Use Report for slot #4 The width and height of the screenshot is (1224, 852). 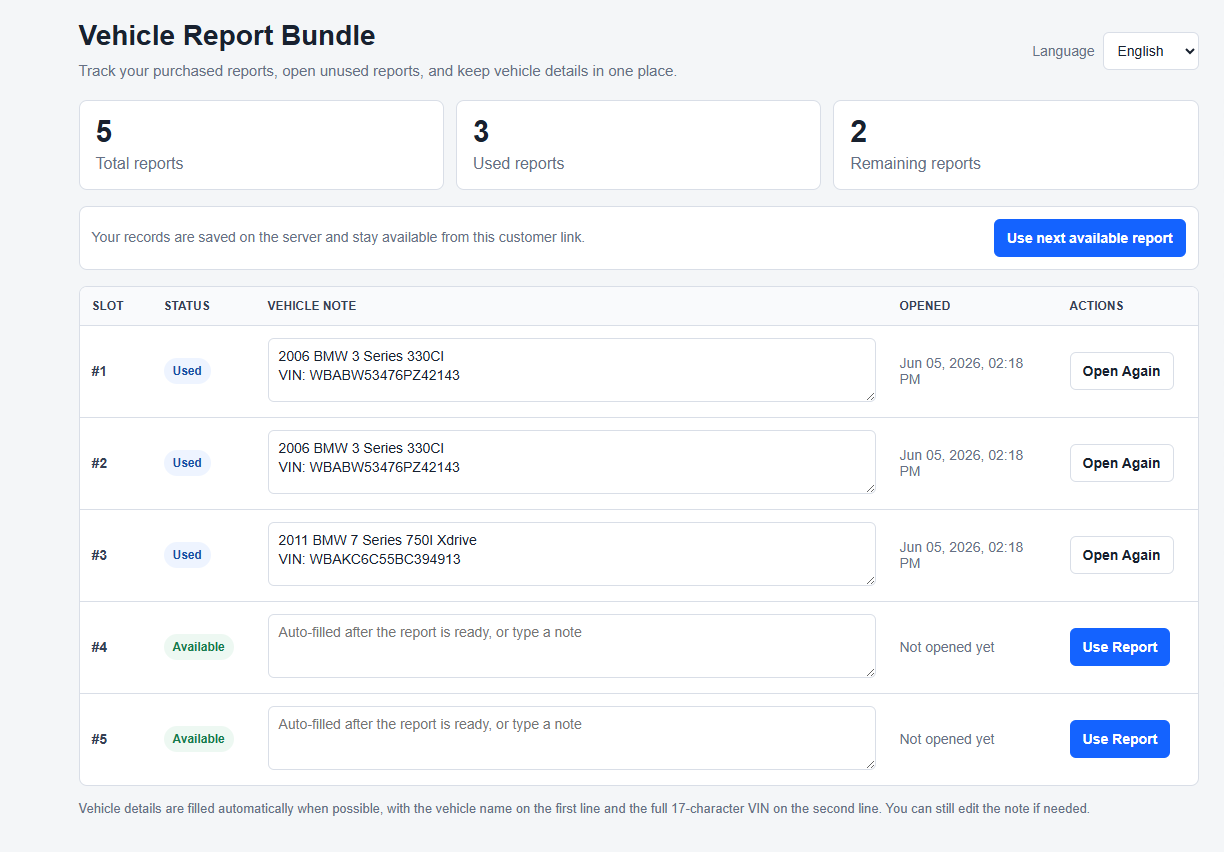point(1119,647)
